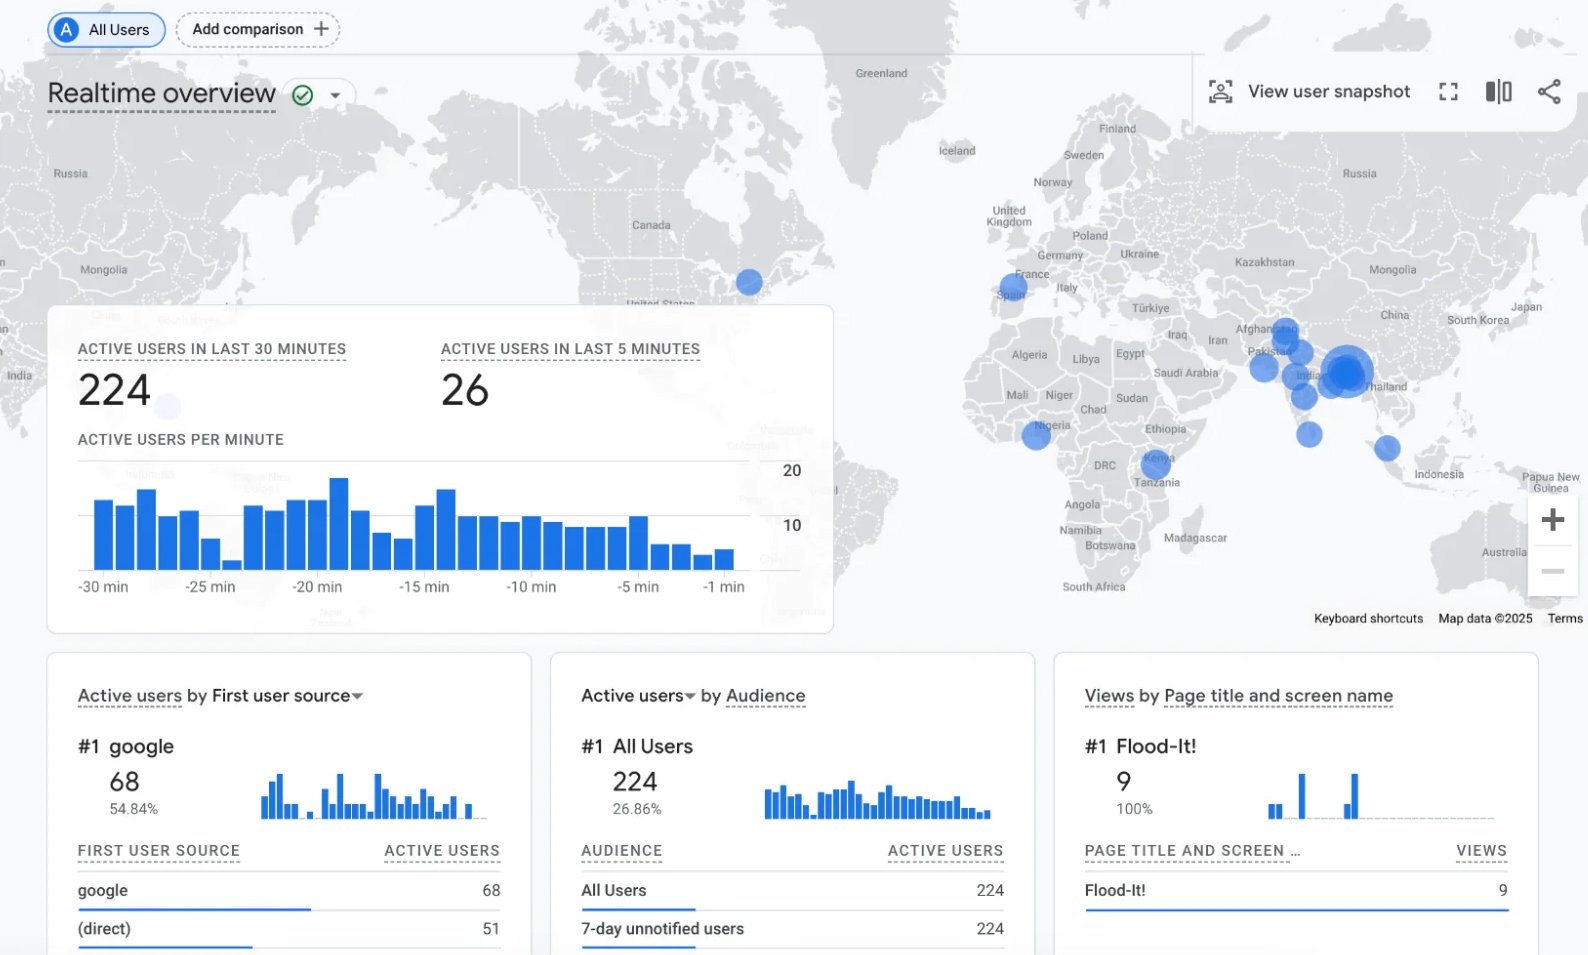Enter fullscreen mode with the expand icon
This screenshot has height=955, width=1588.
point(1448,92)
